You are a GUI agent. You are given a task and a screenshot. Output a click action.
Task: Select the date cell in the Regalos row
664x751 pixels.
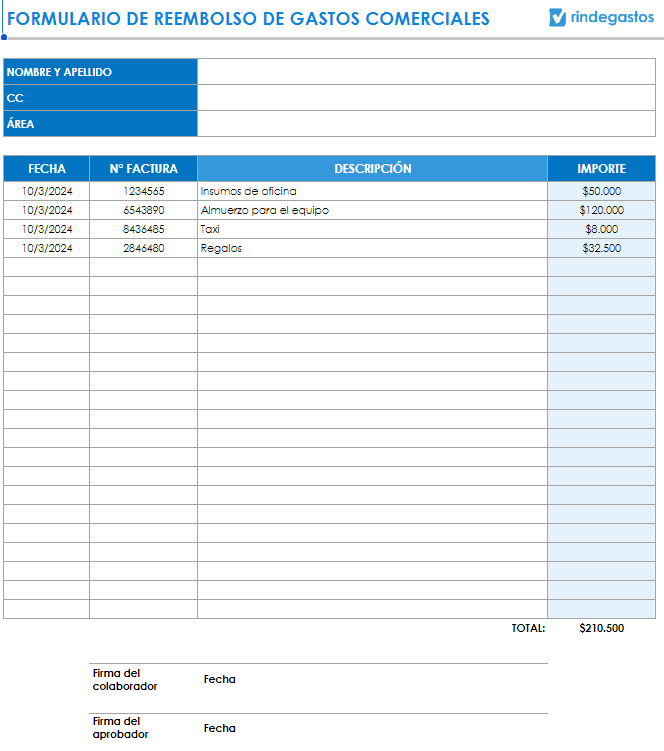(x=47, y=248)
